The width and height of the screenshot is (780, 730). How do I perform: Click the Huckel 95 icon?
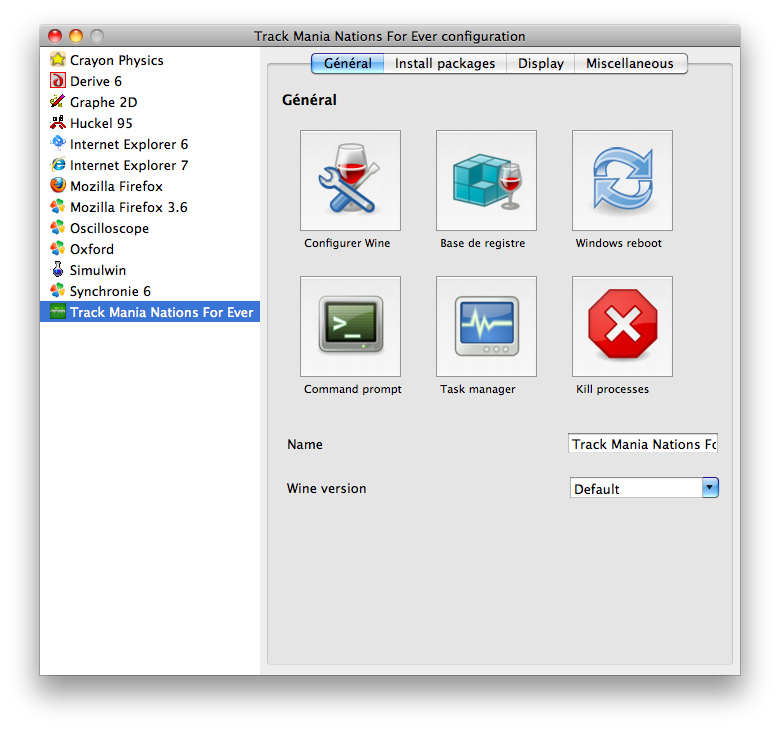coord(58,122)
